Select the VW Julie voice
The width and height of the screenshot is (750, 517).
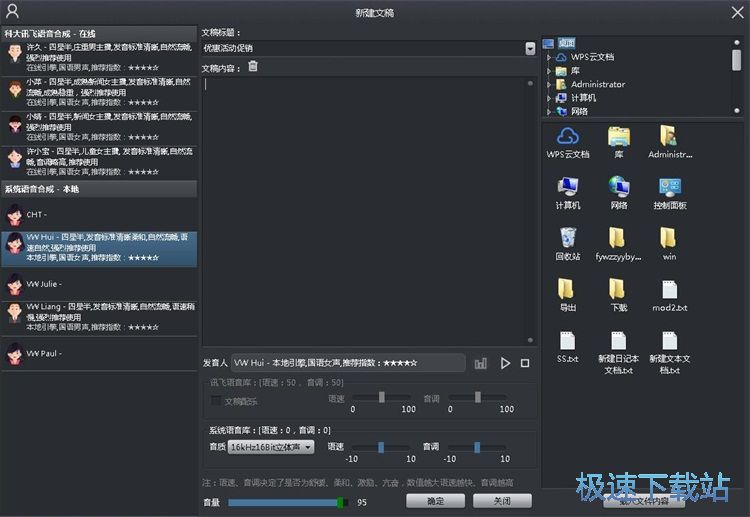click(99, 284)
